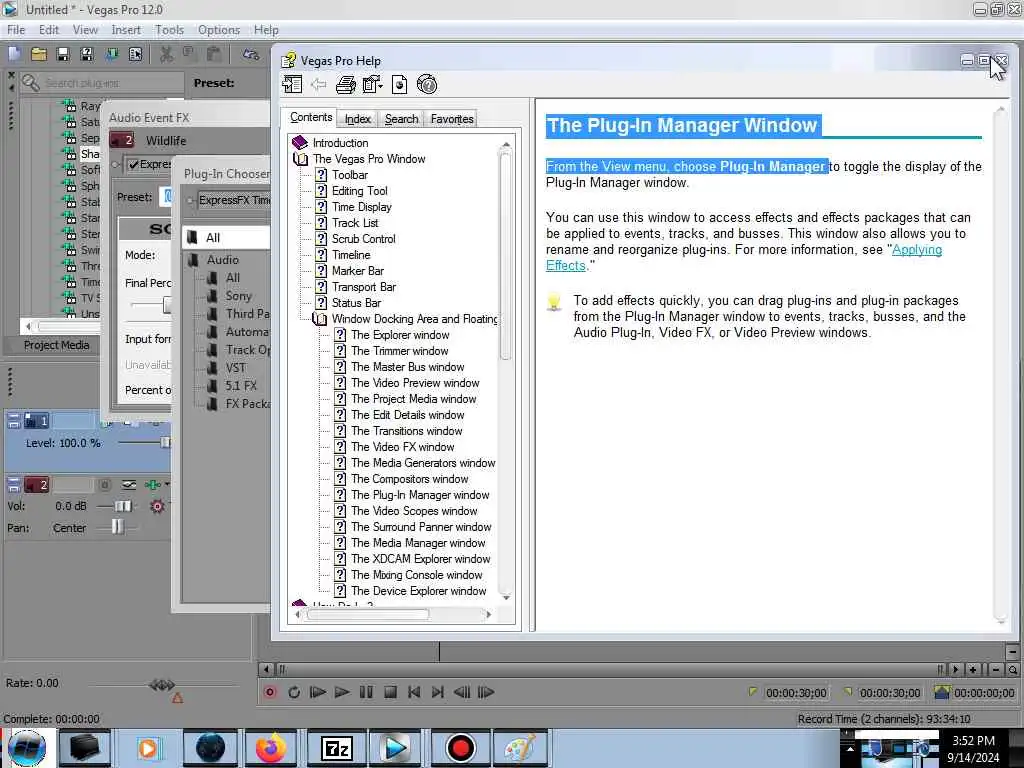This screenshot has height=768, width=1024.
Task: Expand the Introduction help book
Action: click(300, 142)
